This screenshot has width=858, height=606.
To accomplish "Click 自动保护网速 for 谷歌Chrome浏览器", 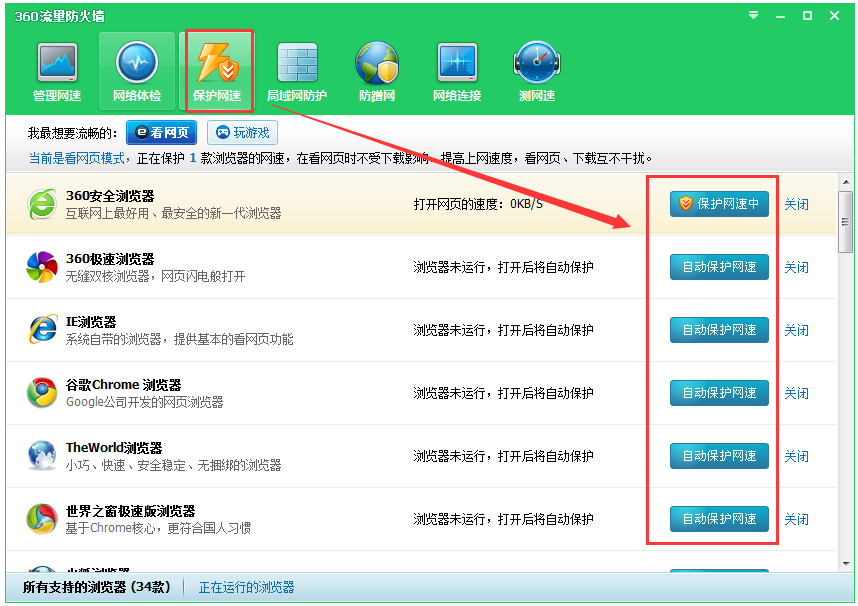I will tap(719, 393).
